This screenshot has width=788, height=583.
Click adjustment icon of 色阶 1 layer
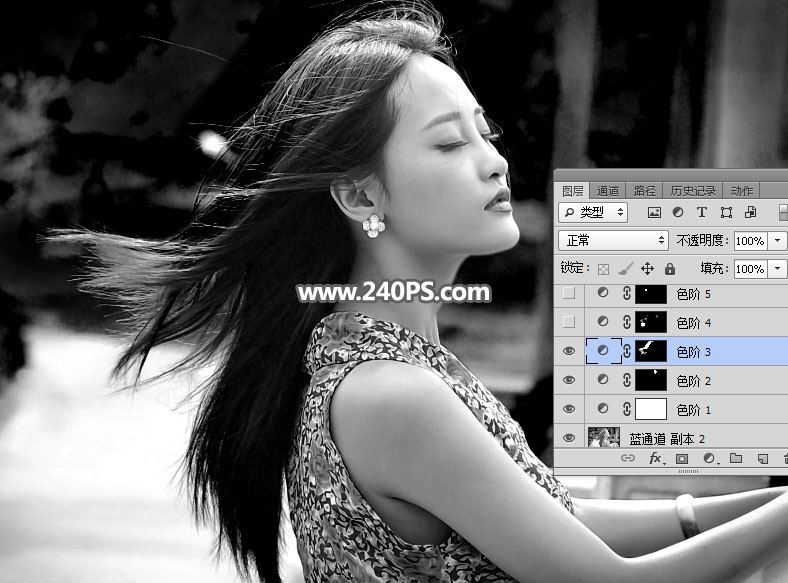603,409
